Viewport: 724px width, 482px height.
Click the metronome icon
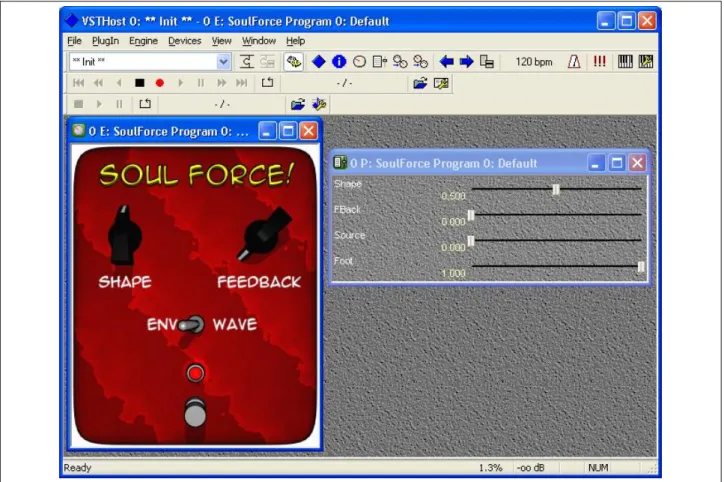[x=574, y=61]
